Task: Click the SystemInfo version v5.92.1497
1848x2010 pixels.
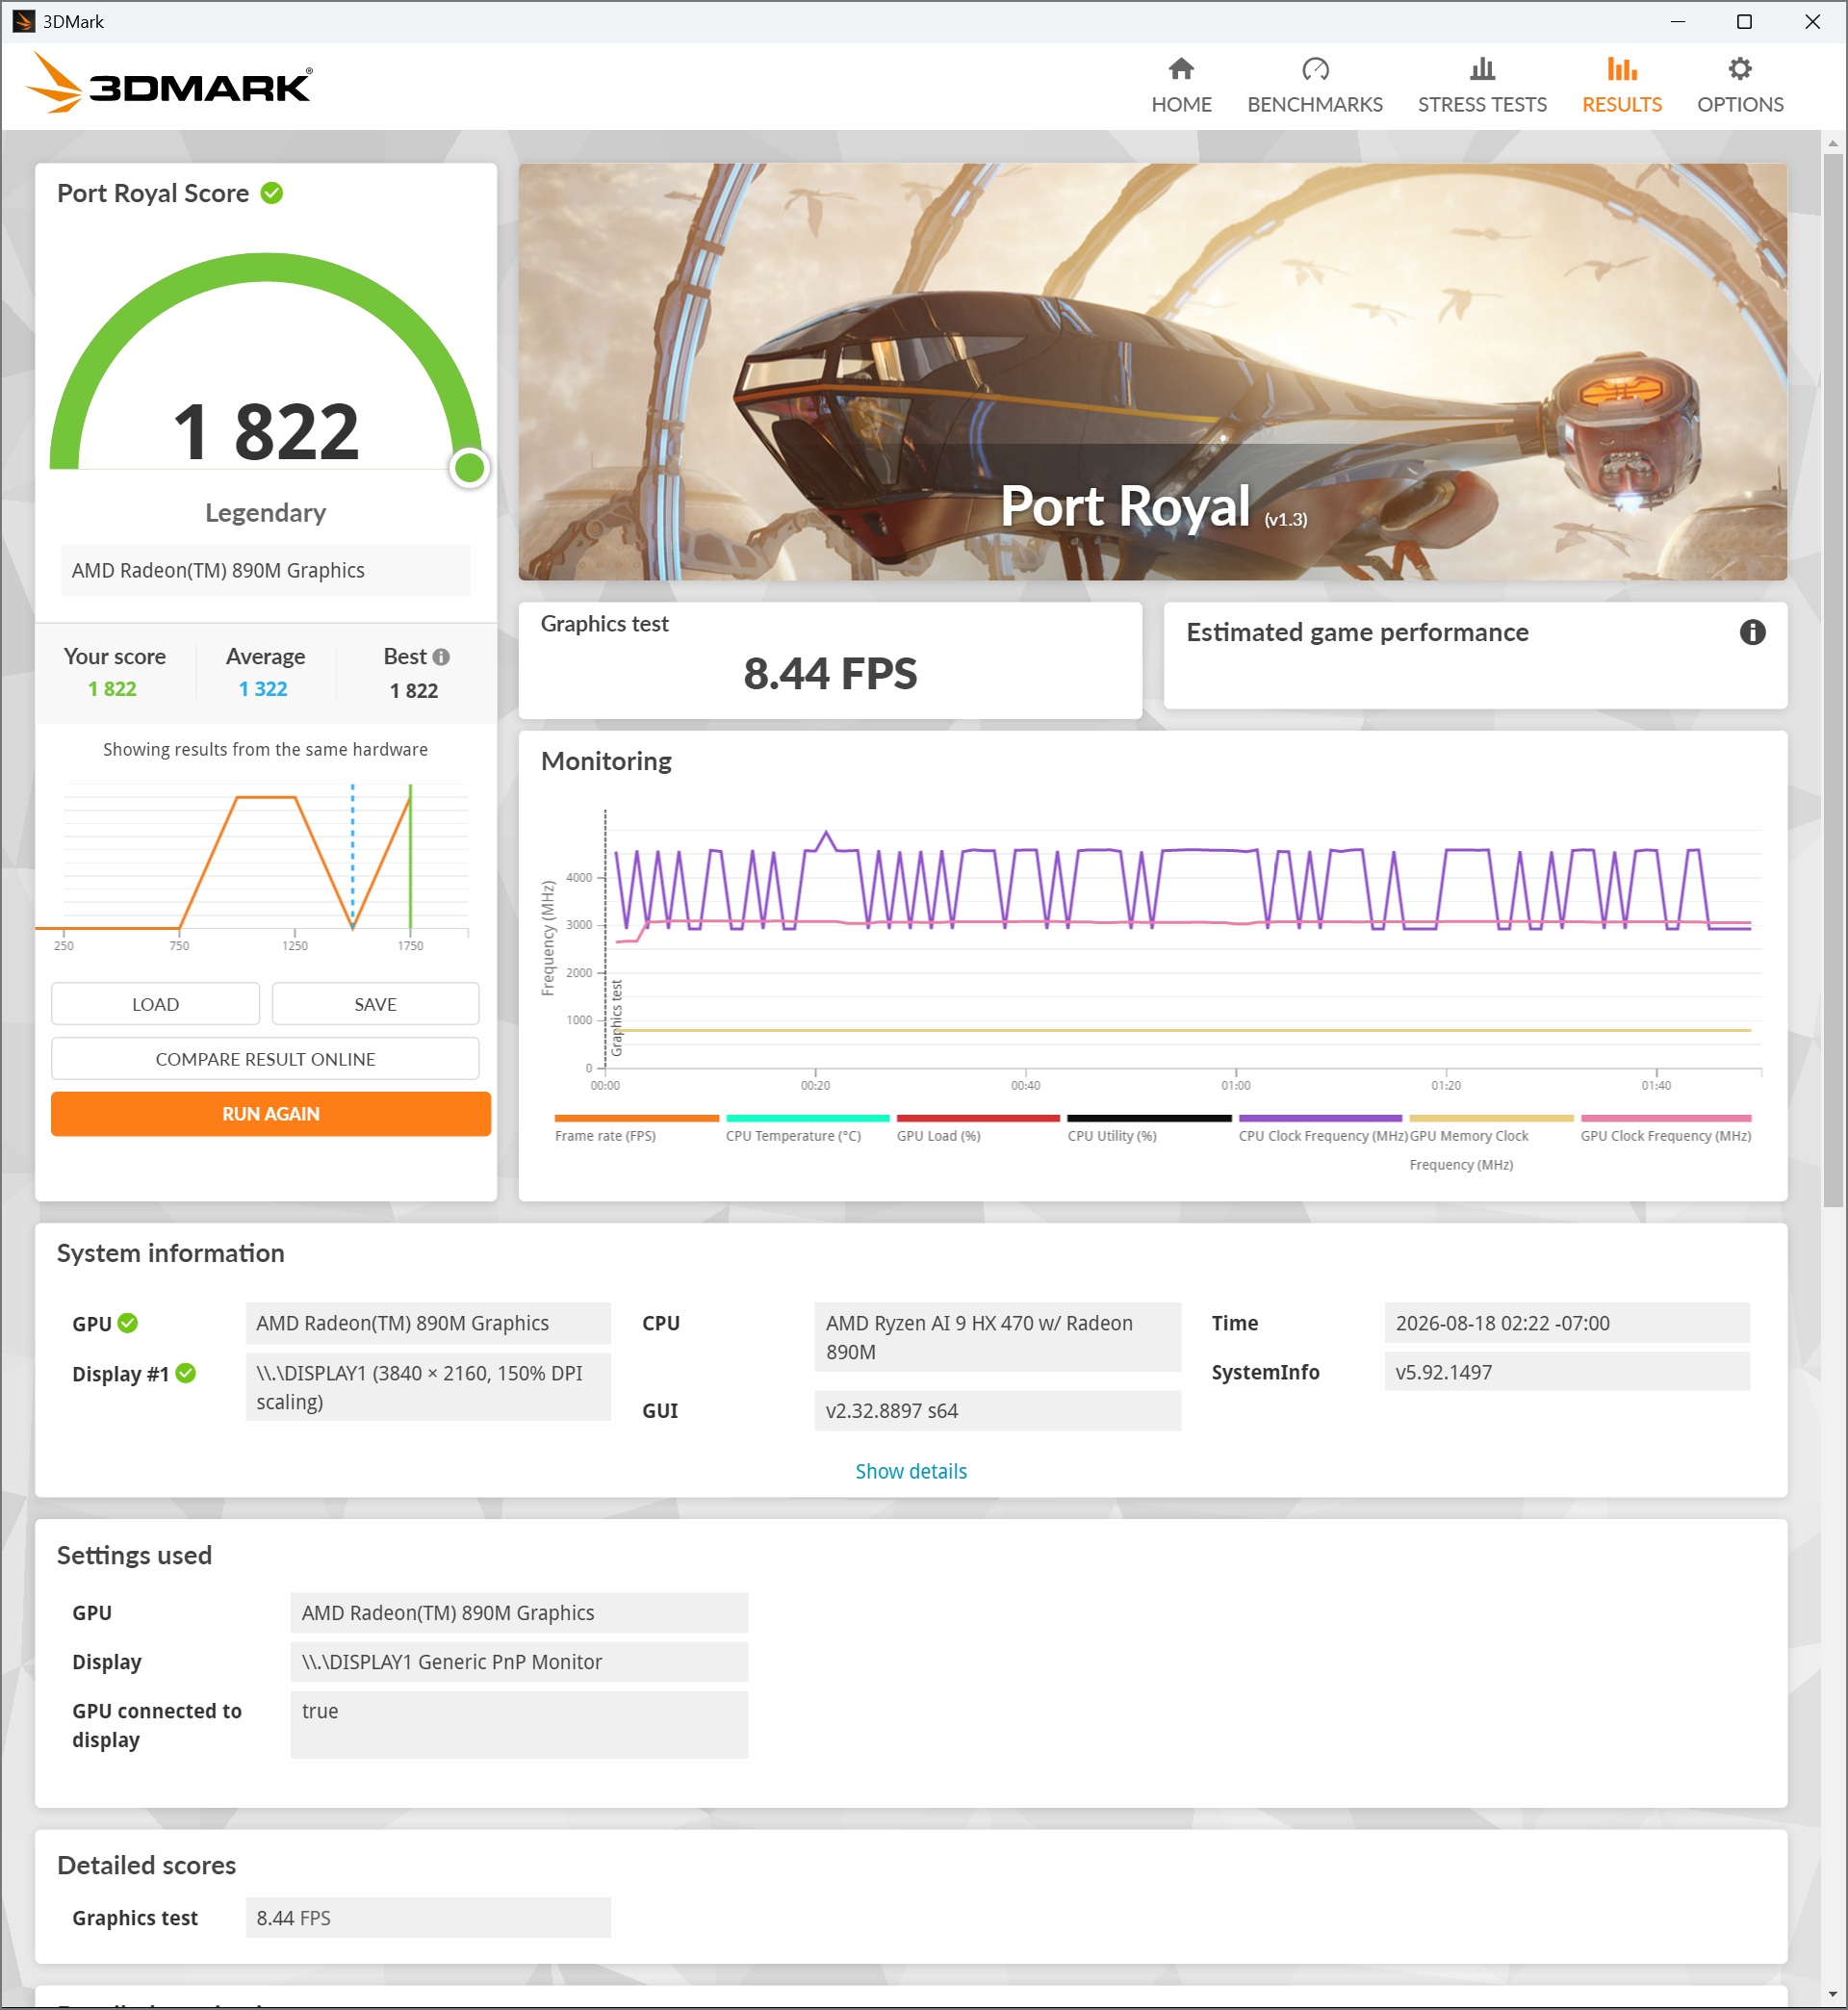Action: [1567, 1372]
